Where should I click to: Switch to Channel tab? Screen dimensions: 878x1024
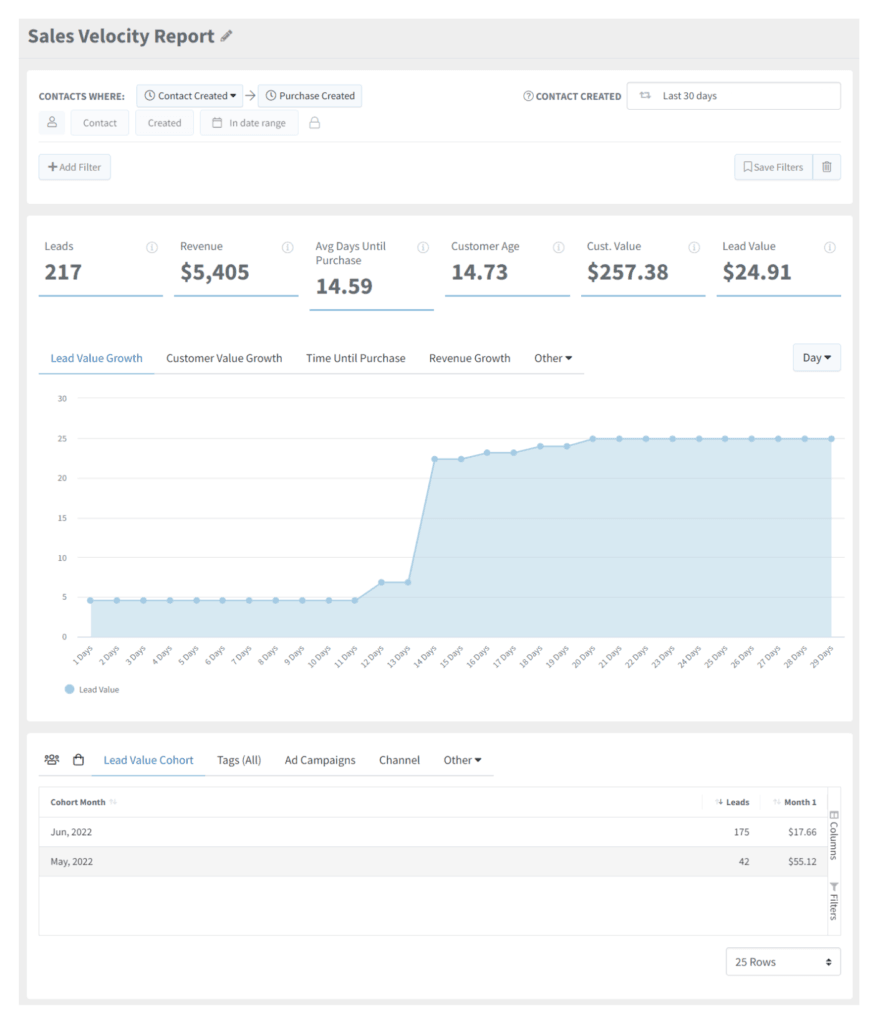click(x=399, y=760)
